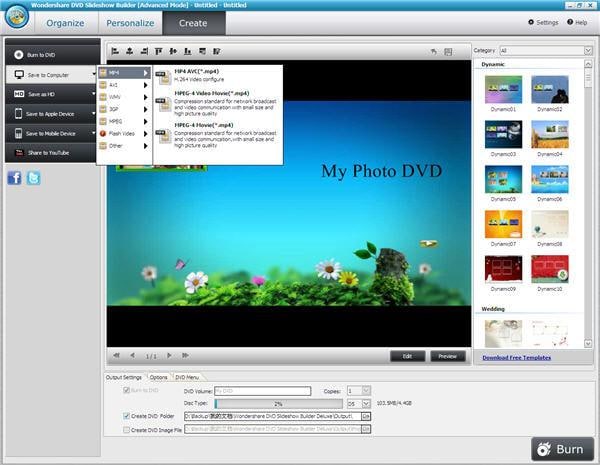Image resolution: width=600 pixels, height=465 pixels.
Task: Click the Align Middle vertically icon
Action: (x=173, y=51)
